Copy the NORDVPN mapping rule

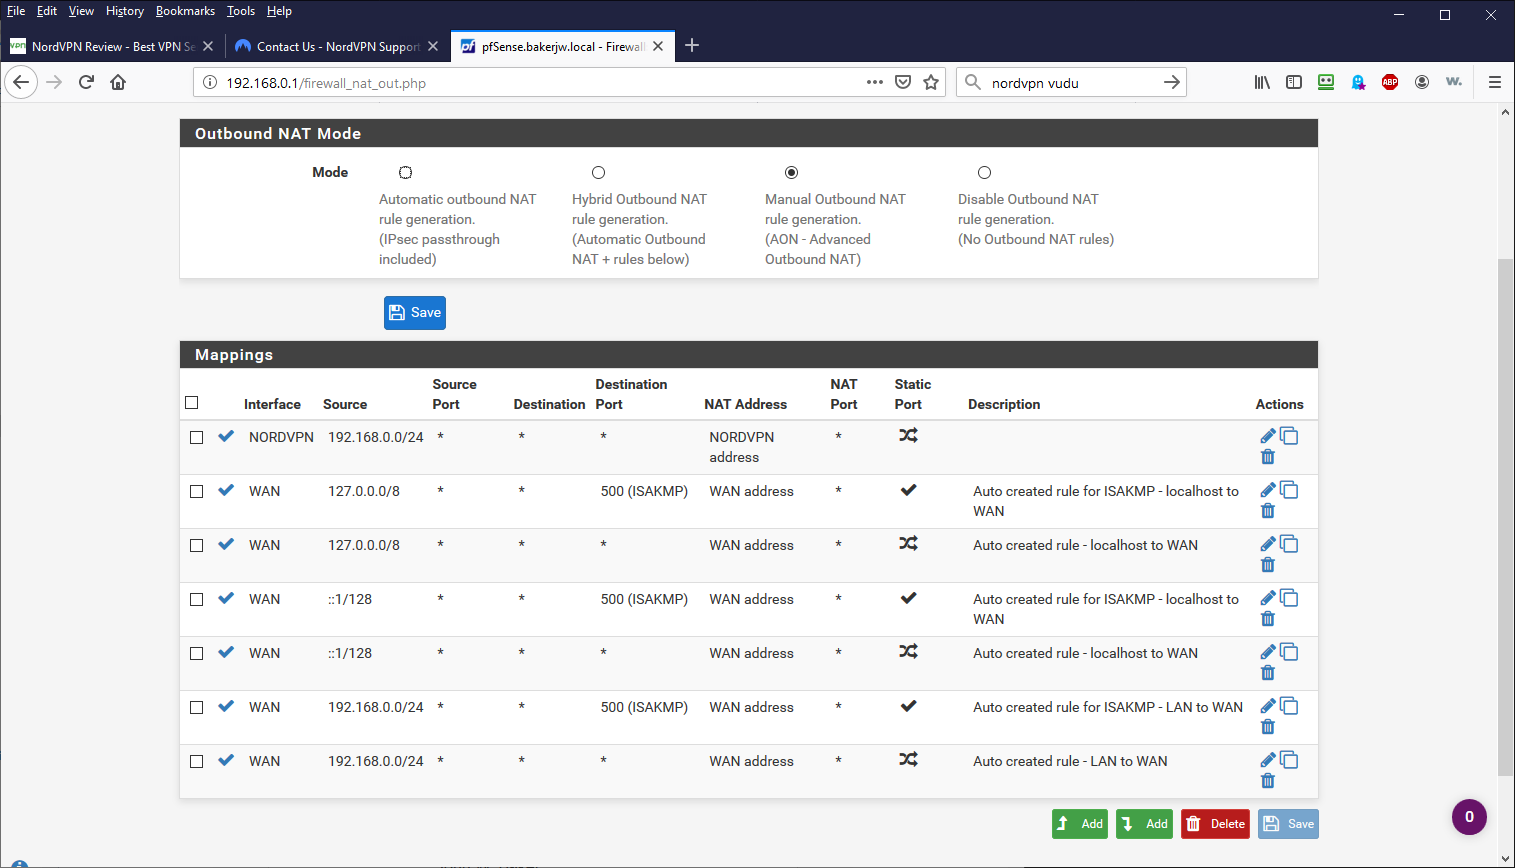pyautogui.click(x=1289, y=436)
